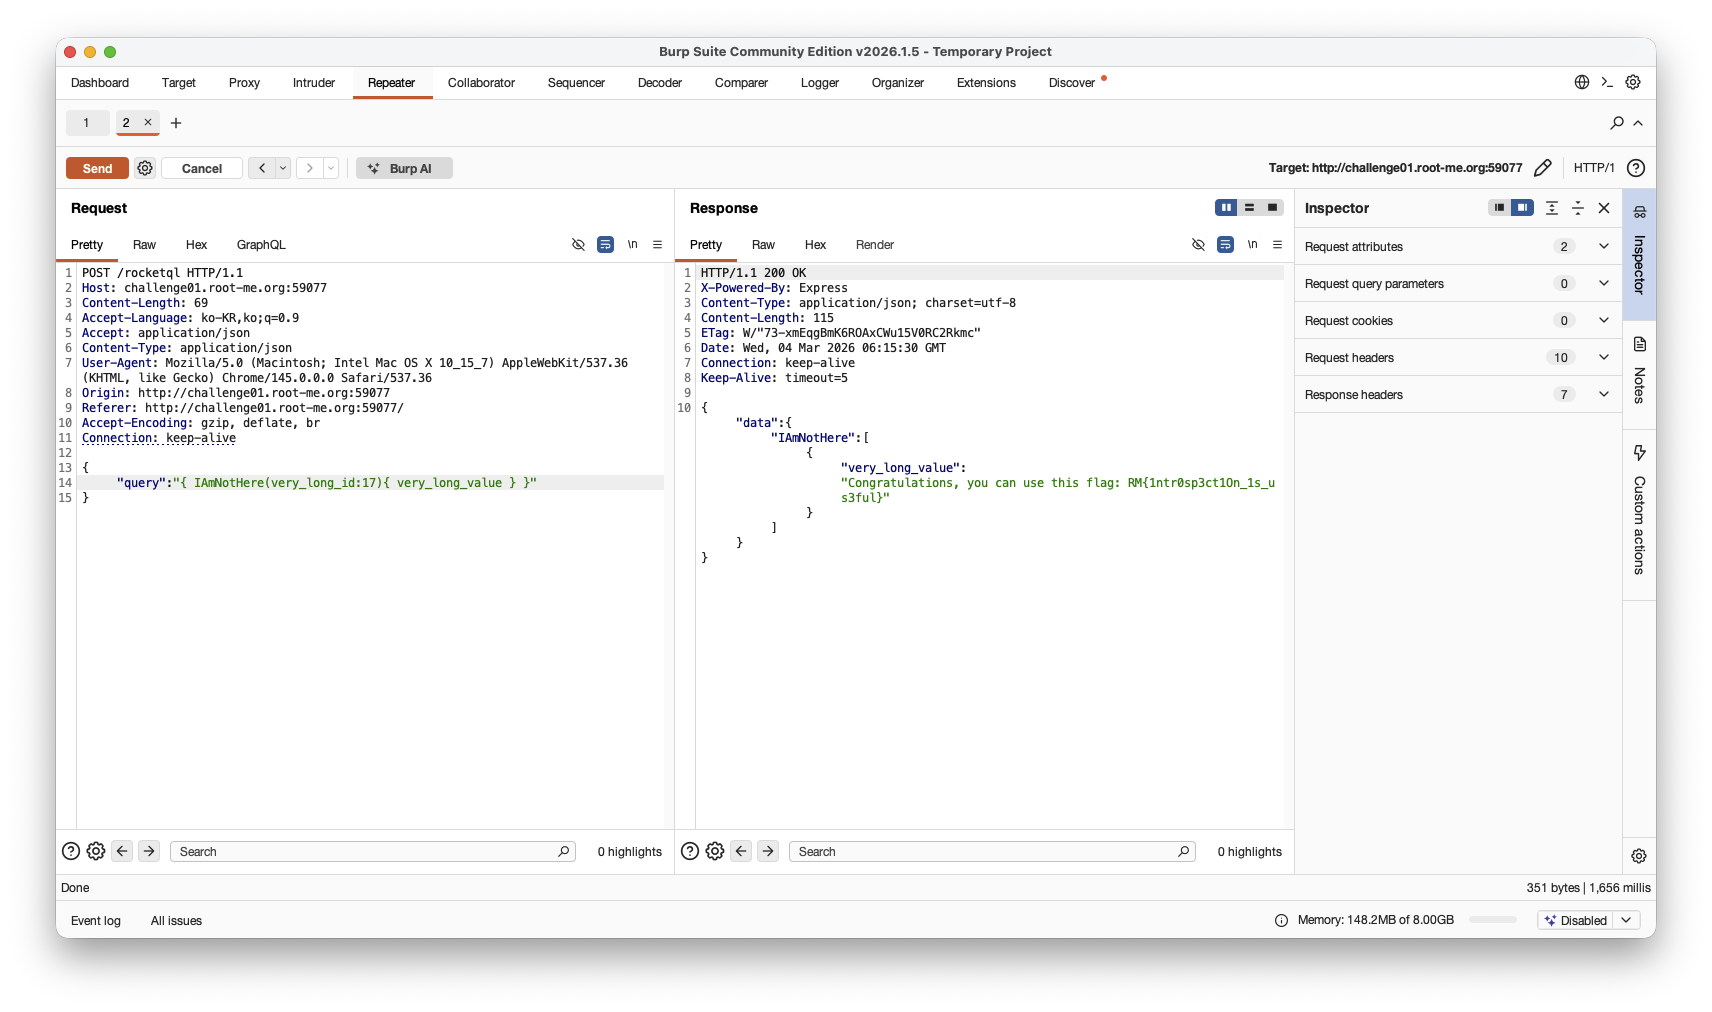Expand Request headers section

[x=1604, y=357]
